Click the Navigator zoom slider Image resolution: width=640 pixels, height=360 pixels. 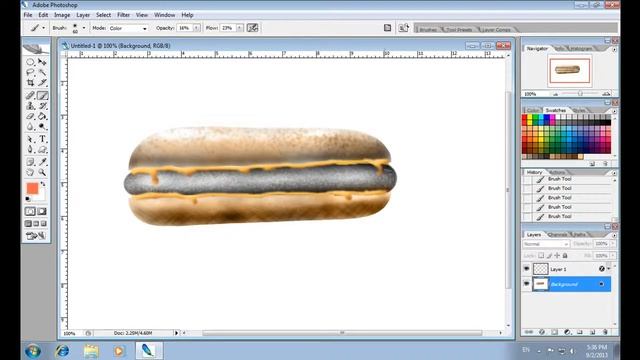point(580,94)
